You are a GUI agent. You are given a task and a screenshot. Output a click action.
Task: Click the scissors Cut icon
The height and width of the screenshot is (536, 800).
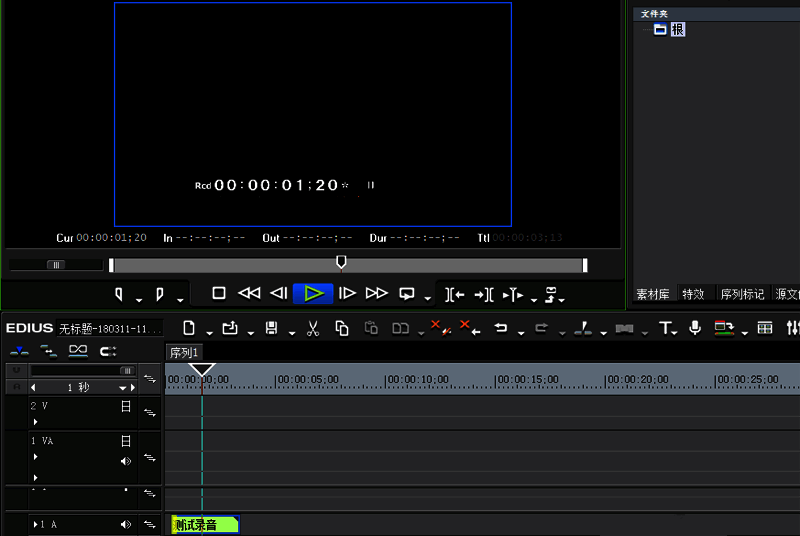(x=312, y=328)
